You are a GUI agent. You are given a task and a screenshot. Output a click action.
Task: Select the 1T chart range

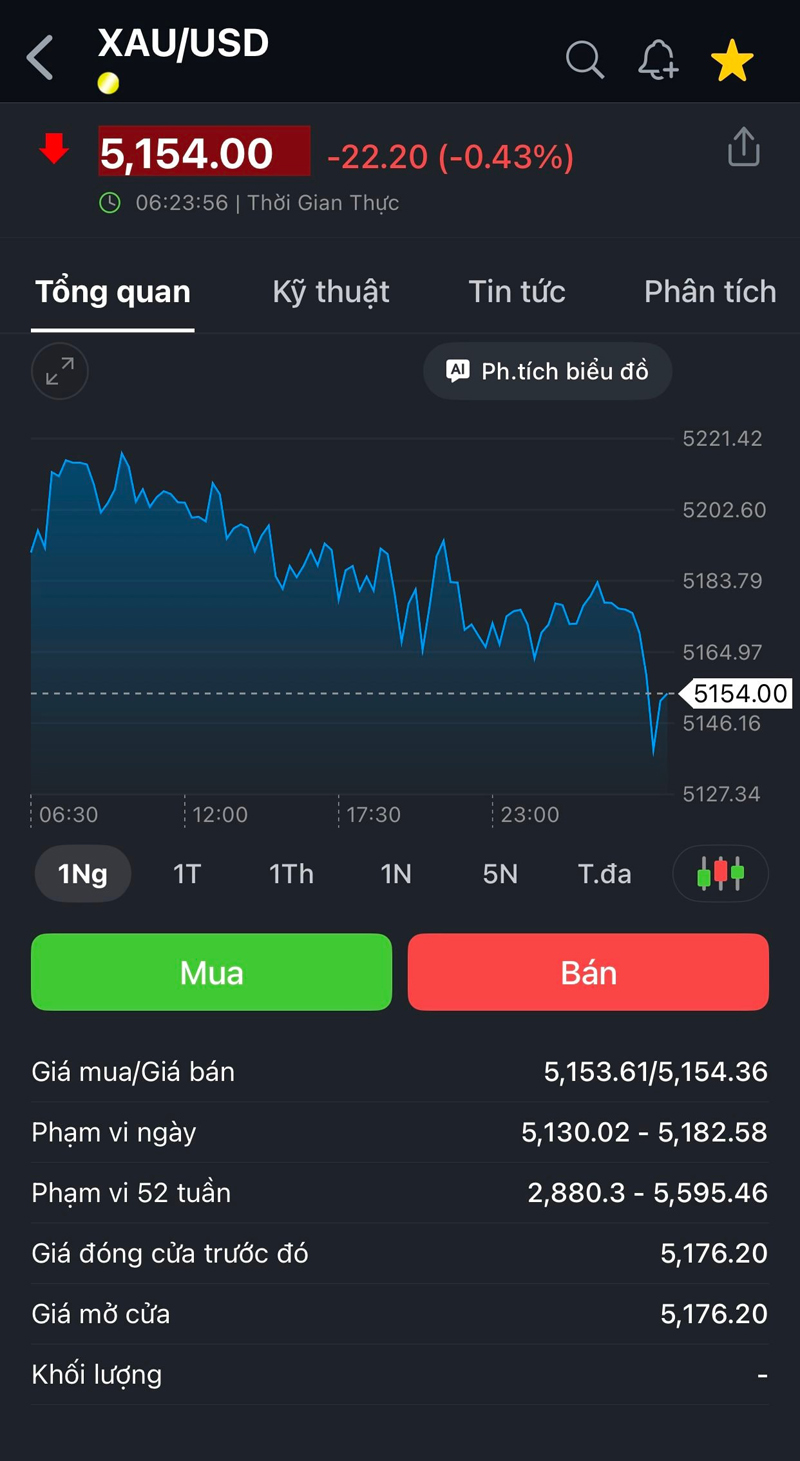click(x=187, y=874)
